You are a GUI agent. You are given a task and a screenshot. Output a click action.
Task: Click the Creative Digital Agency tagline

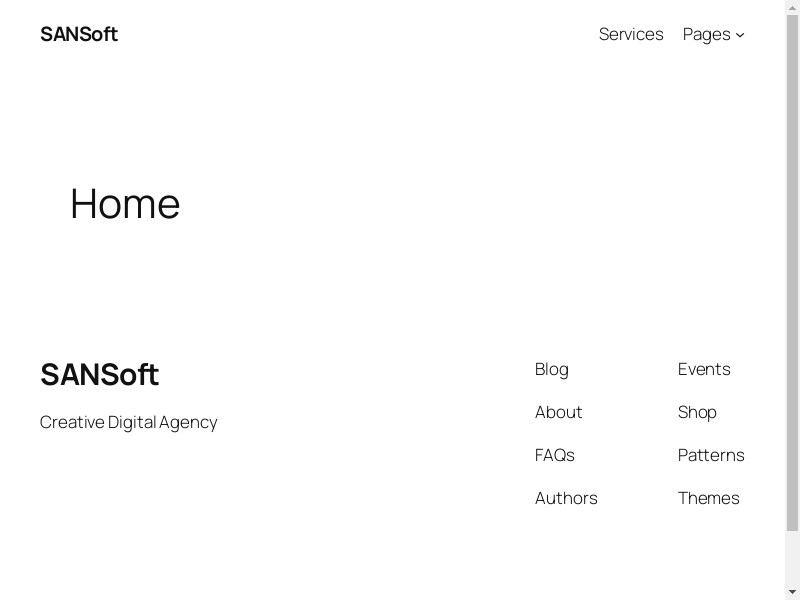click(128, 422)
